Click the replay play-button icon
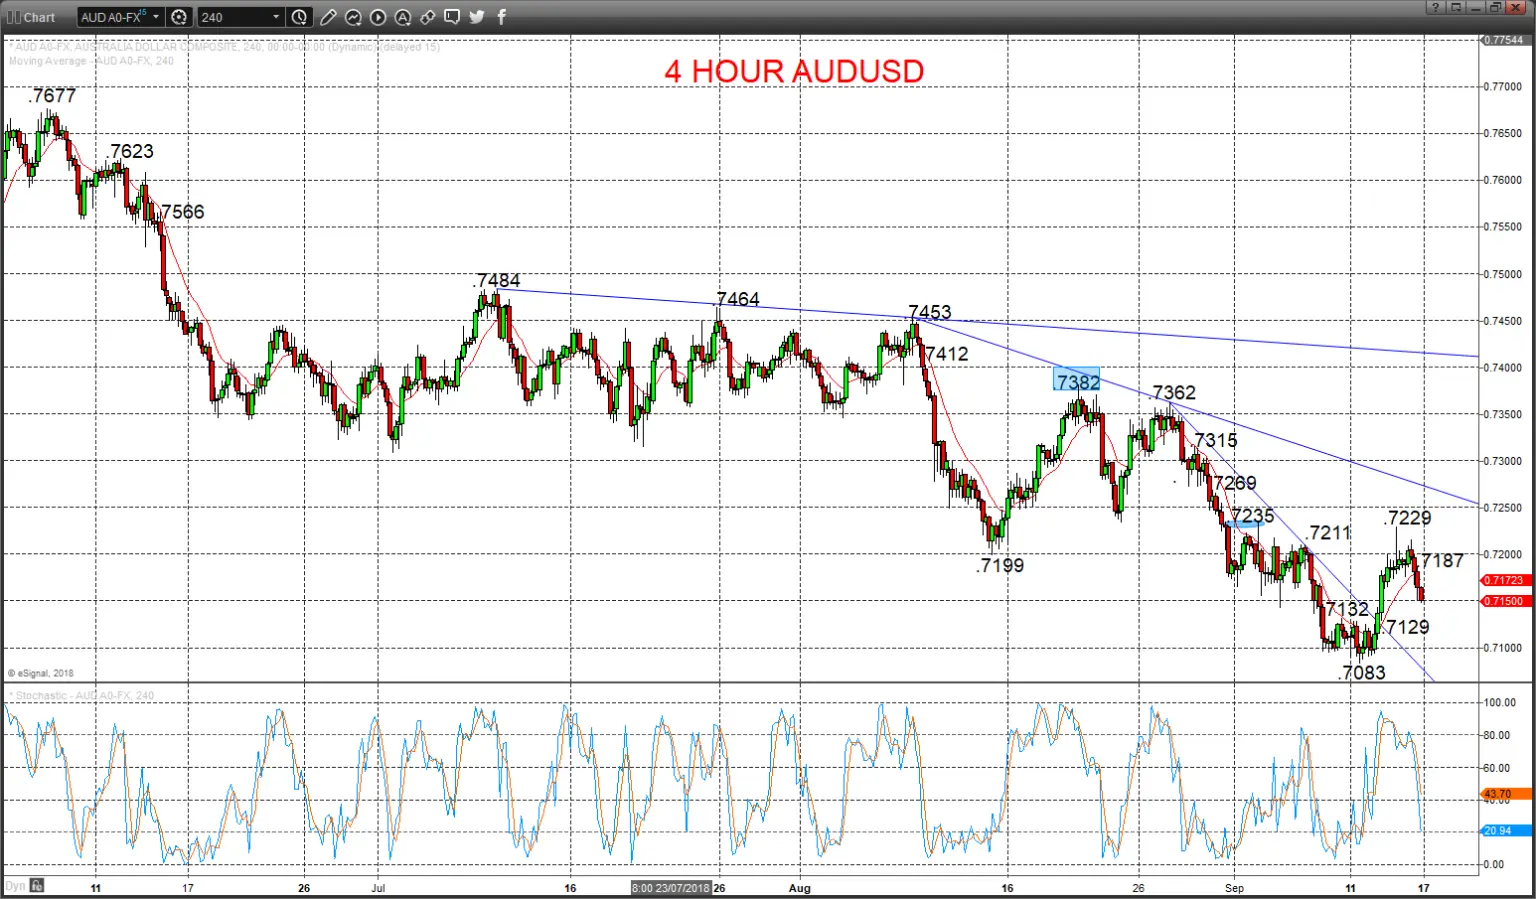Screen dimensions: 1536x899 pyautogui.click(x=378, y=17)
